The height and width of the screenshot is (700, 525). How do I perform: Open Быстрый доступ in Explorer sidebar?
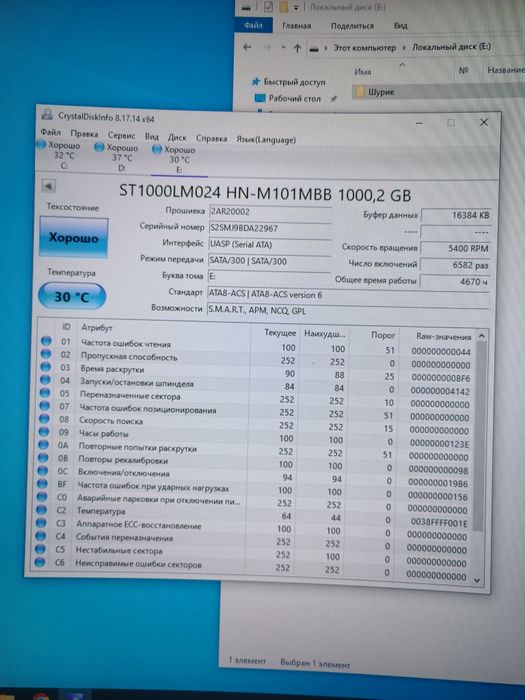pyautogui.click(x=294, y=82)
